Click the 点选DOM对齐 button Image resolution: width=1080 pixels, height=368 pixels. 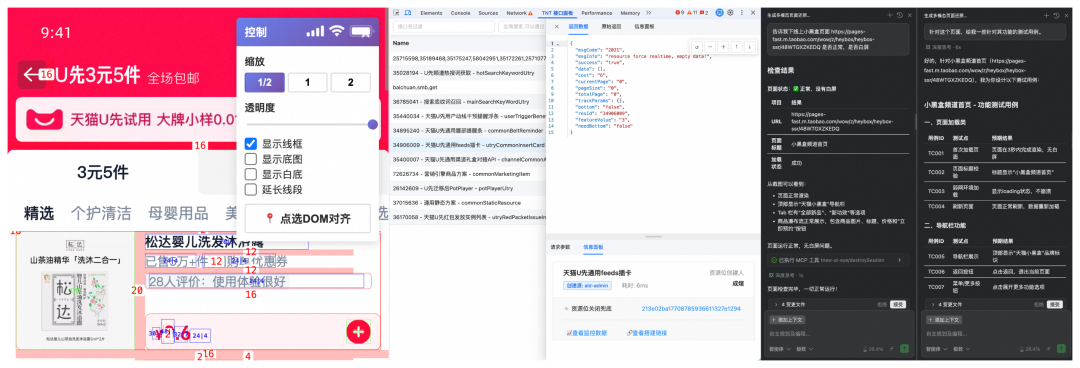coord(307,219)
